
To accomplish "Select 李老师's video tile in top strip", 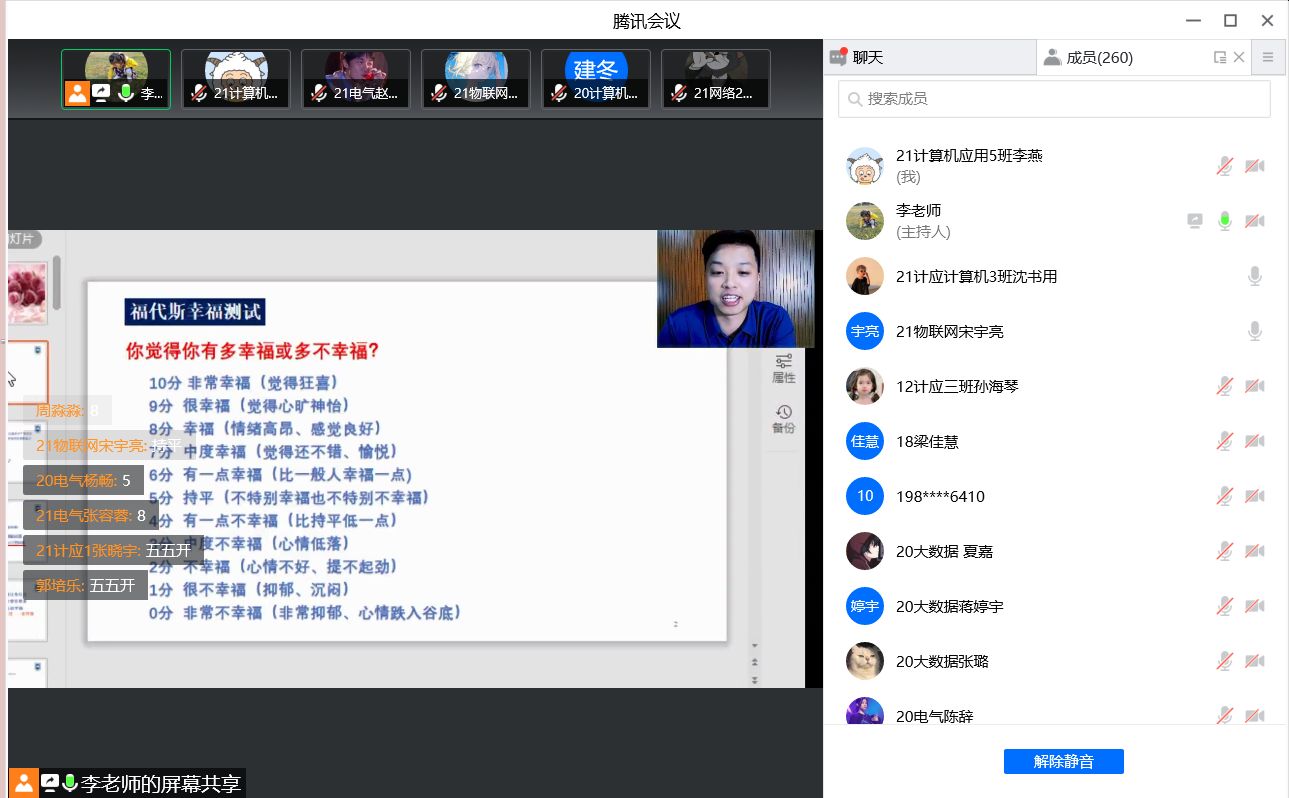I will 116,79.
